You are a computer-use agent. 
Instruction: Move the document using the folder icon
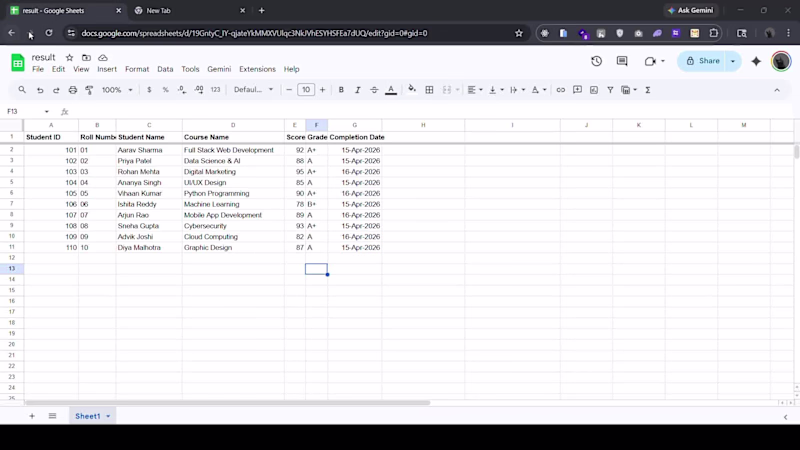point(86,58)
